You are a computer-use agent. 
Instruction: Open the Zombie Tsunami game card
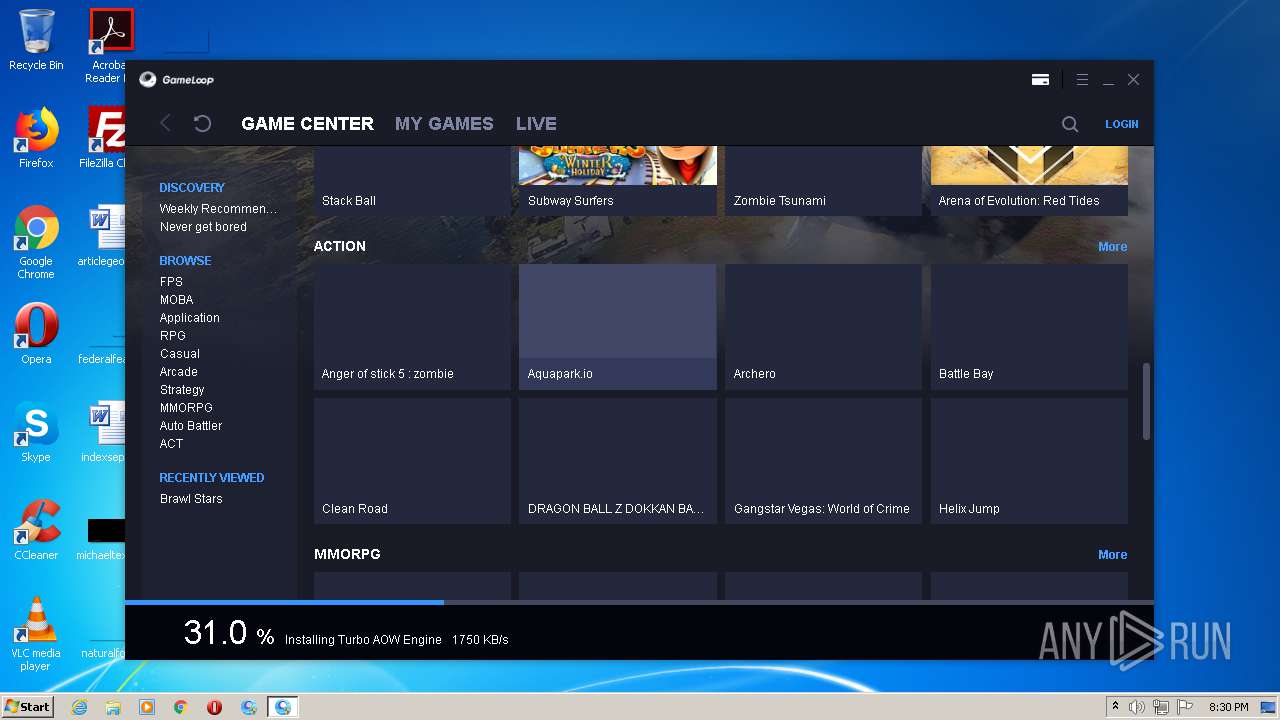click(823, 181)
